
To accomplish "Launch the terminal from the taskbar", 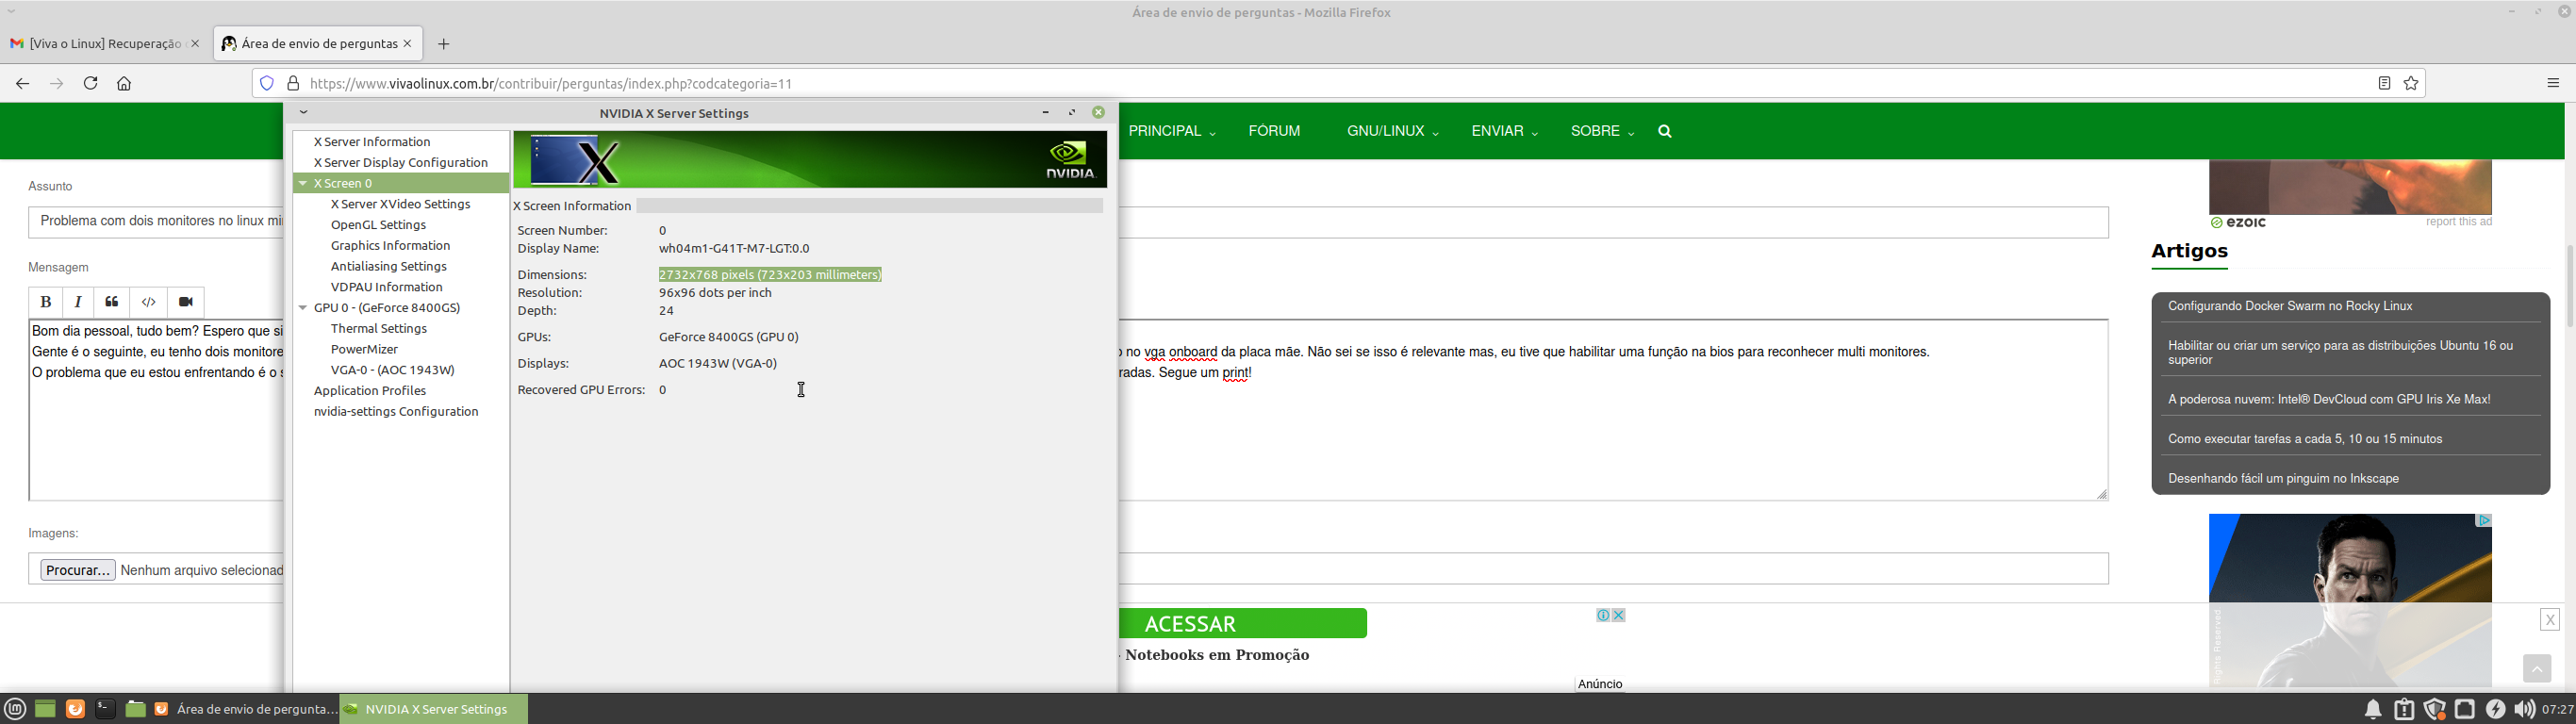I will (105, 709).
